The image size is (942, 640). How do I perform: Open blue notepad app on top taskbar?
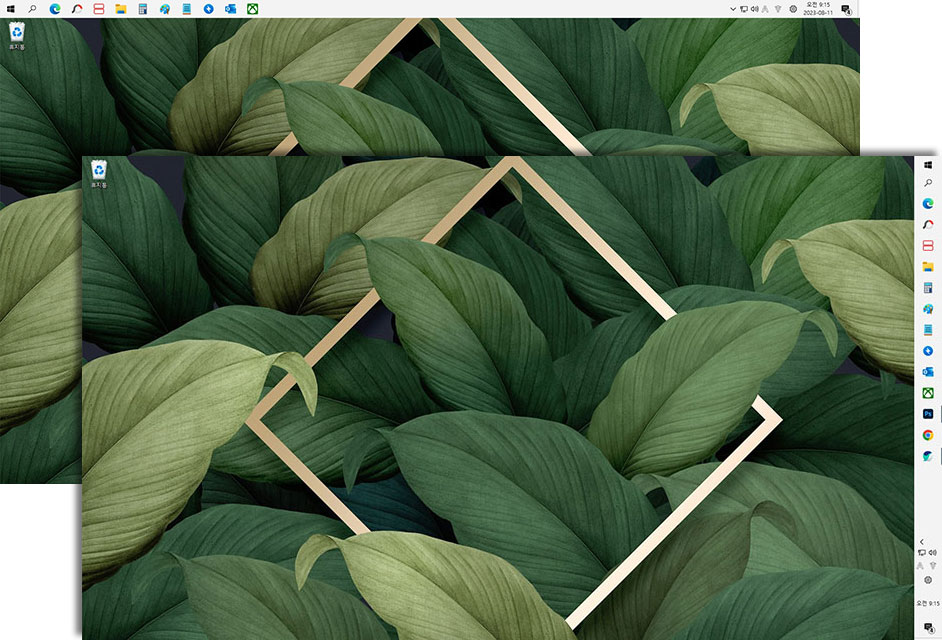coord(187,9)
